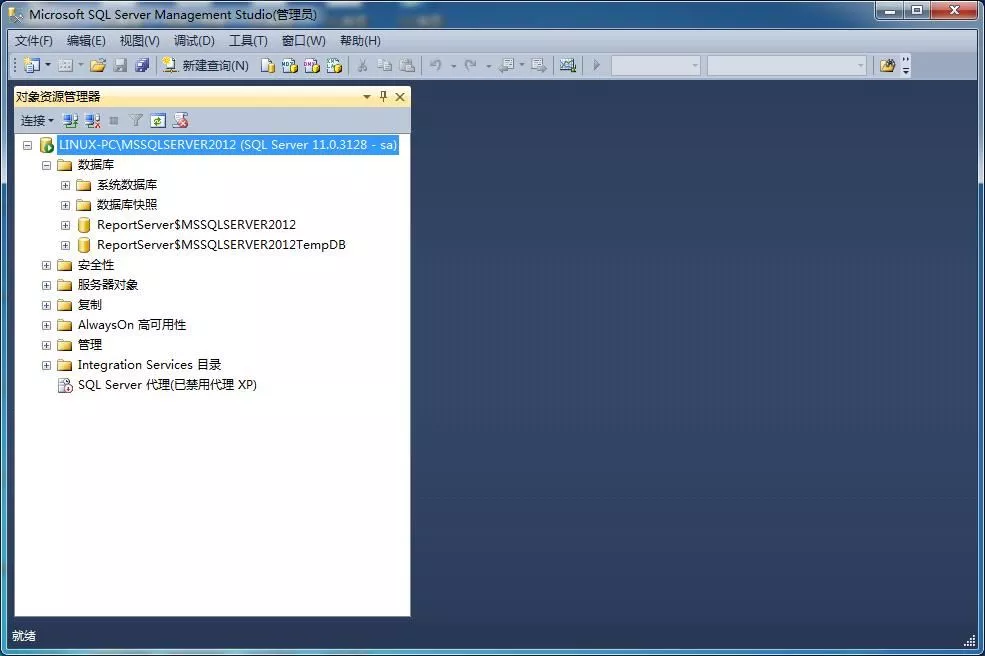Screen dimensions: 985x656
Task: Click the Analysis Services DMX Query icon
Action: click(312, 65)
